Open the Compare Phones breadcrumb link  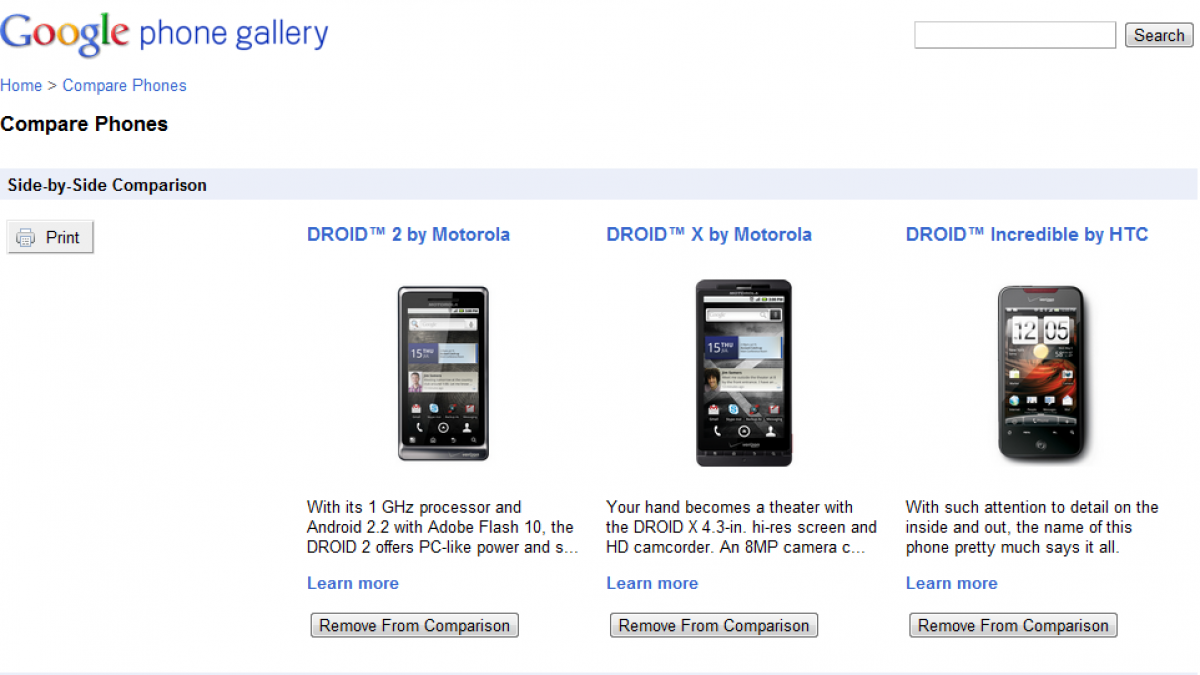pos(124,86)
